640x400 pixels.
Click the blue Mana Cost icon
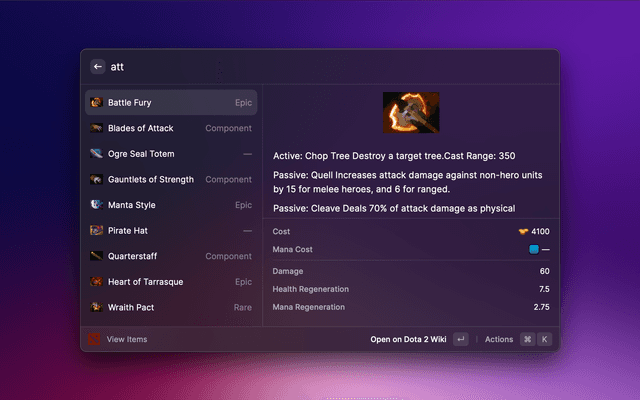point(534,249)
